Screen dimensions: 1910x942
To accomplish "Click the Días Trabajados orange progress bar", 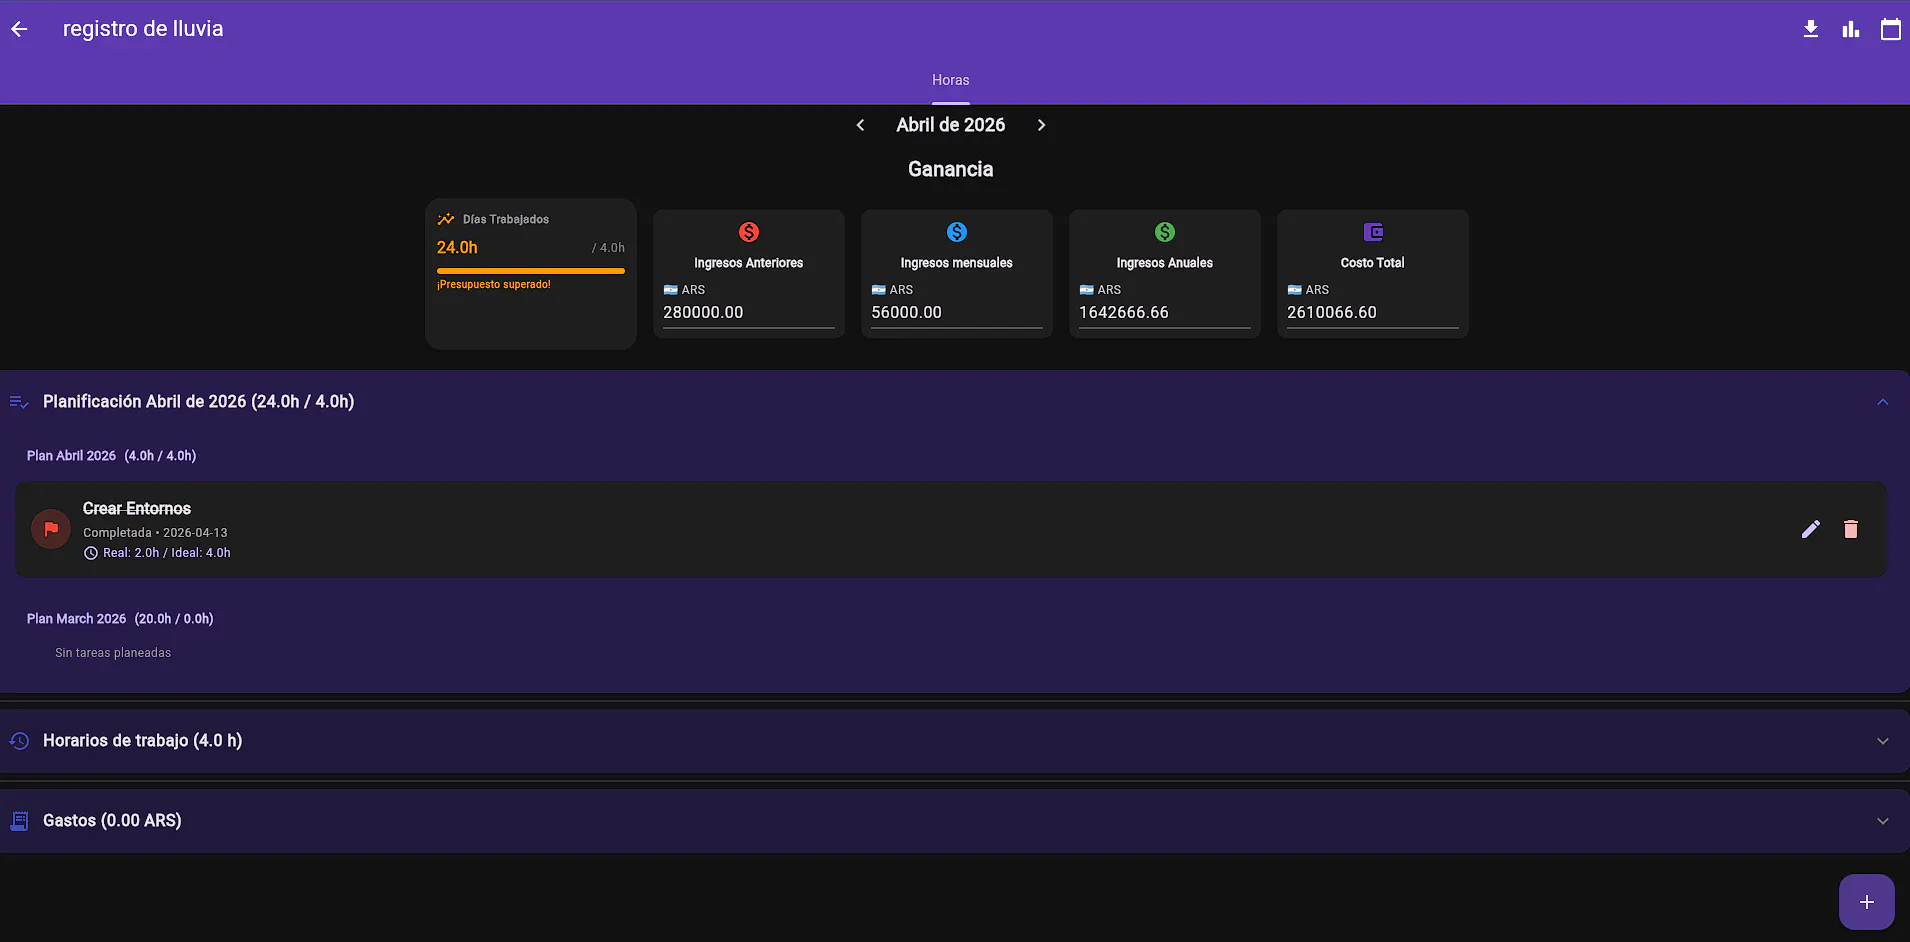I will coord(531,271).
